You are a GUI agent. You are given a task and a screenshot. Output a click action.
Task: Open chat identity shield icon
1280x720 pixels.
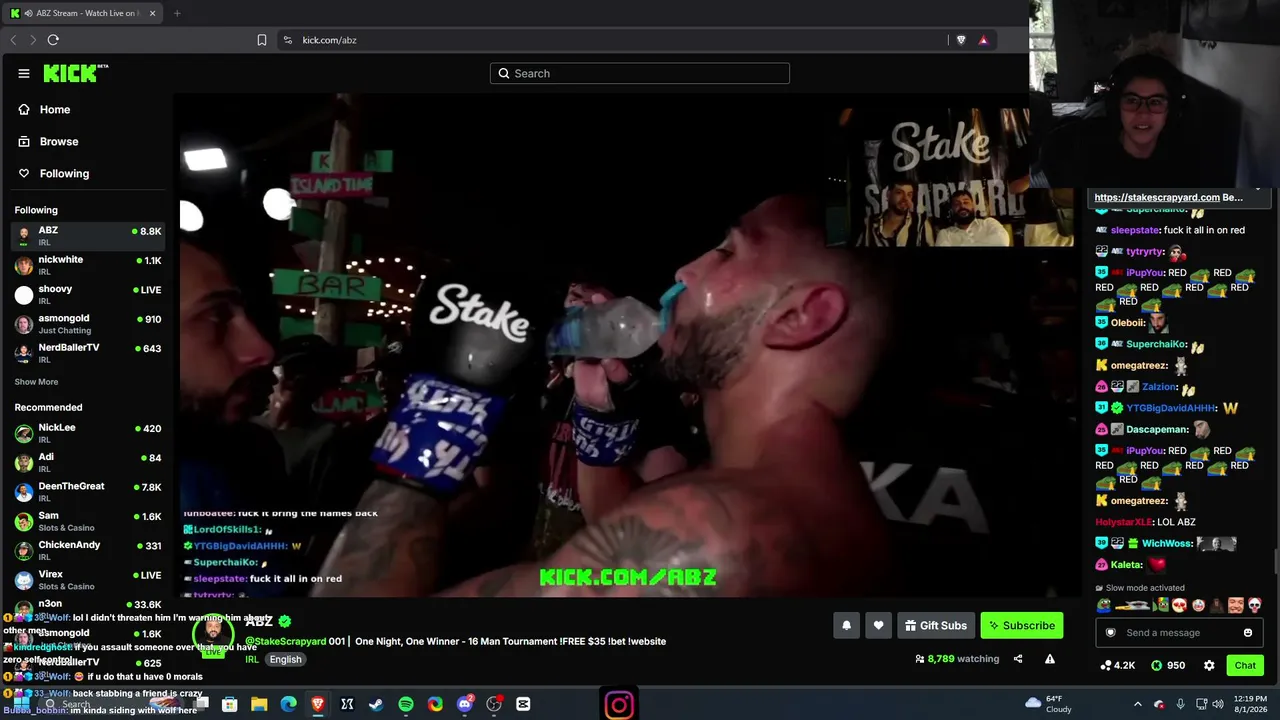(1110, 633)
